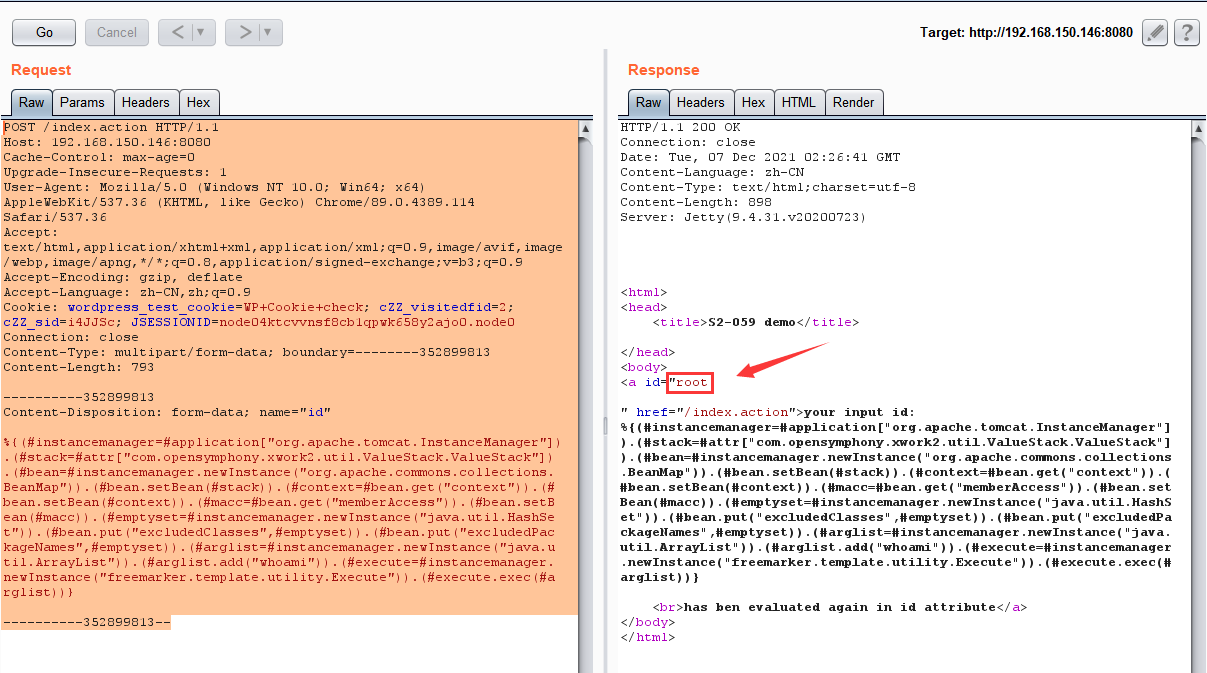Open the Headers tab in Response pane
Screen dimensions: 1207x673
coord(700,102)
